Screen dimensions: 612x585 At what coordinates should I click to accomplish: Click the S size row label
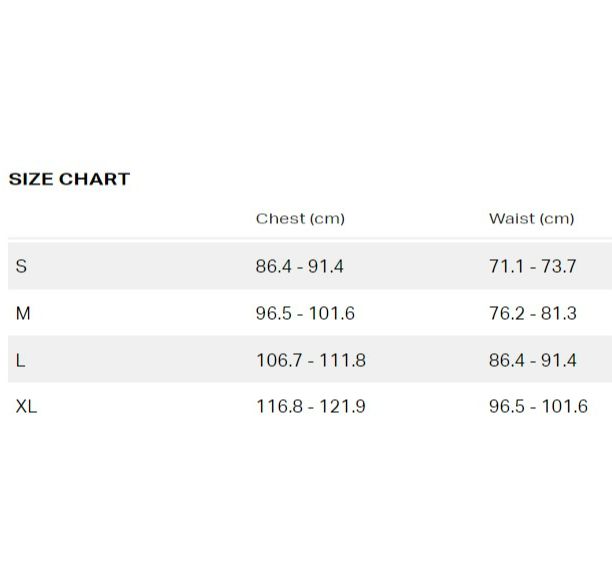coord(21,267)
